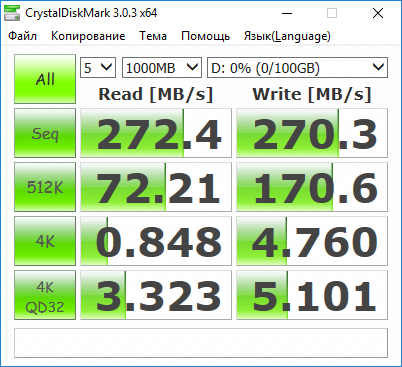Viewport: 402px width, 367px height.
Task: Open the test size dropdown showing 1000MB
Action: [x=162, y=68]
